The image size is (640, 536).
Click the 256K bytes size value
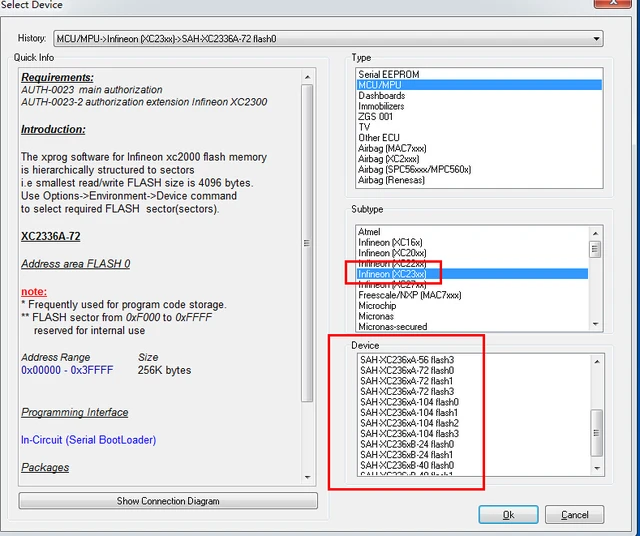coord(164,370)
